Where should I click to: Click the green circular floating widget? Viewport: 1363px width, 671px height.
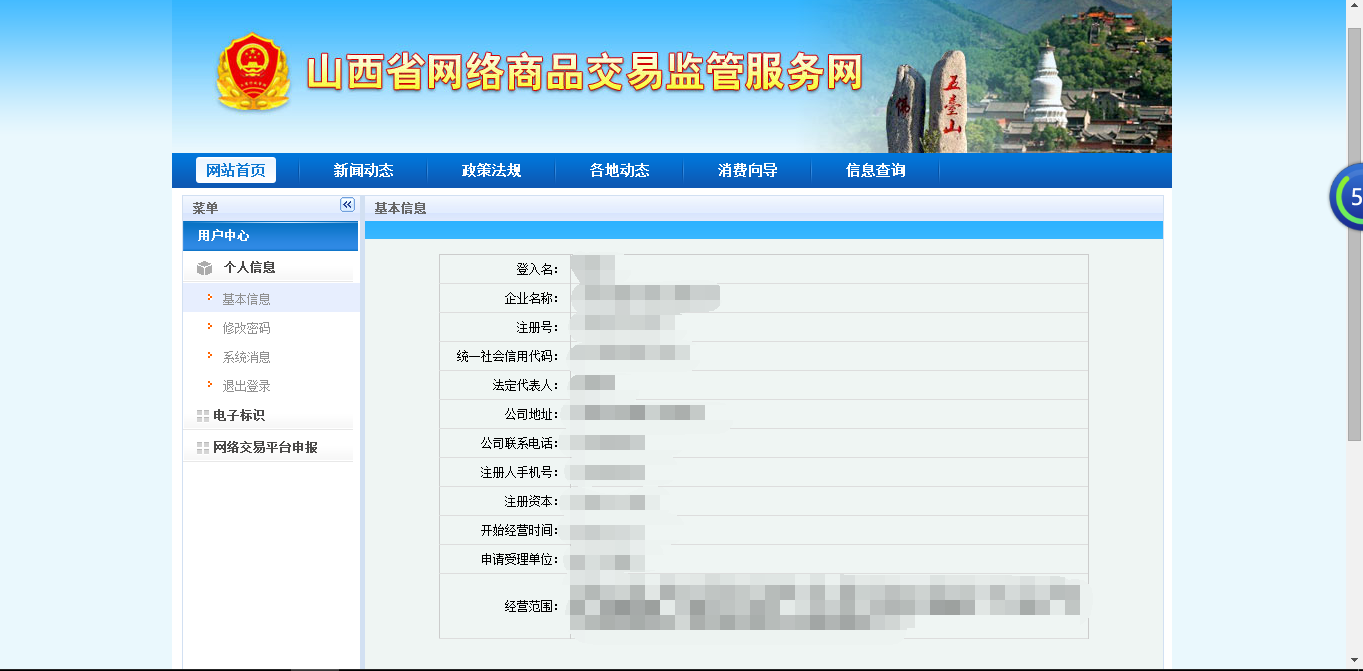(x=1347, y=197)
